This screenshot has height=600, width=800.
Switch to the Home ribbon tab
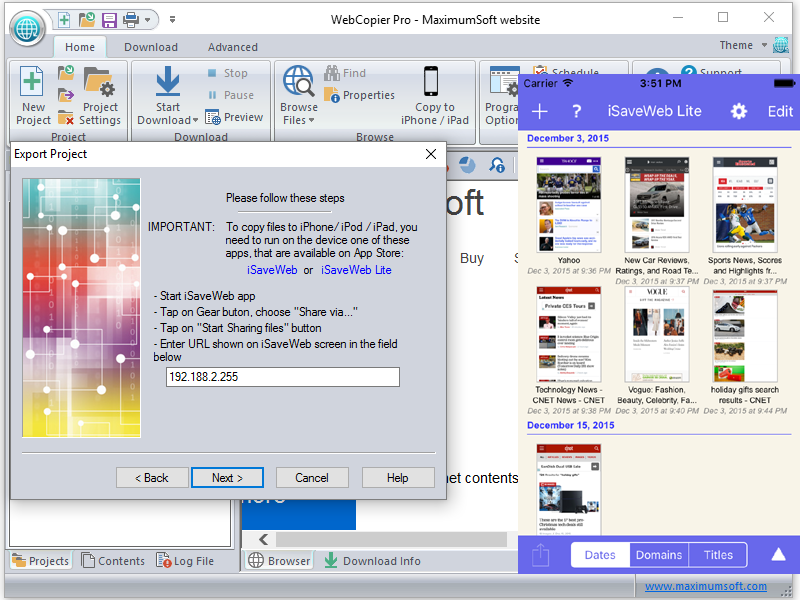tap(80, 47)
